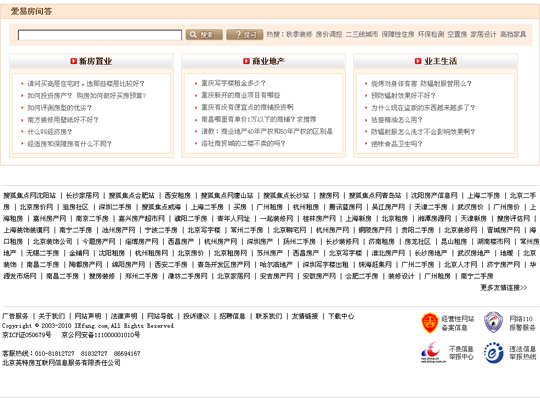Select hot search term 保障性住房
This screenshot has height=398, width=540.
[x=398, y=34]
